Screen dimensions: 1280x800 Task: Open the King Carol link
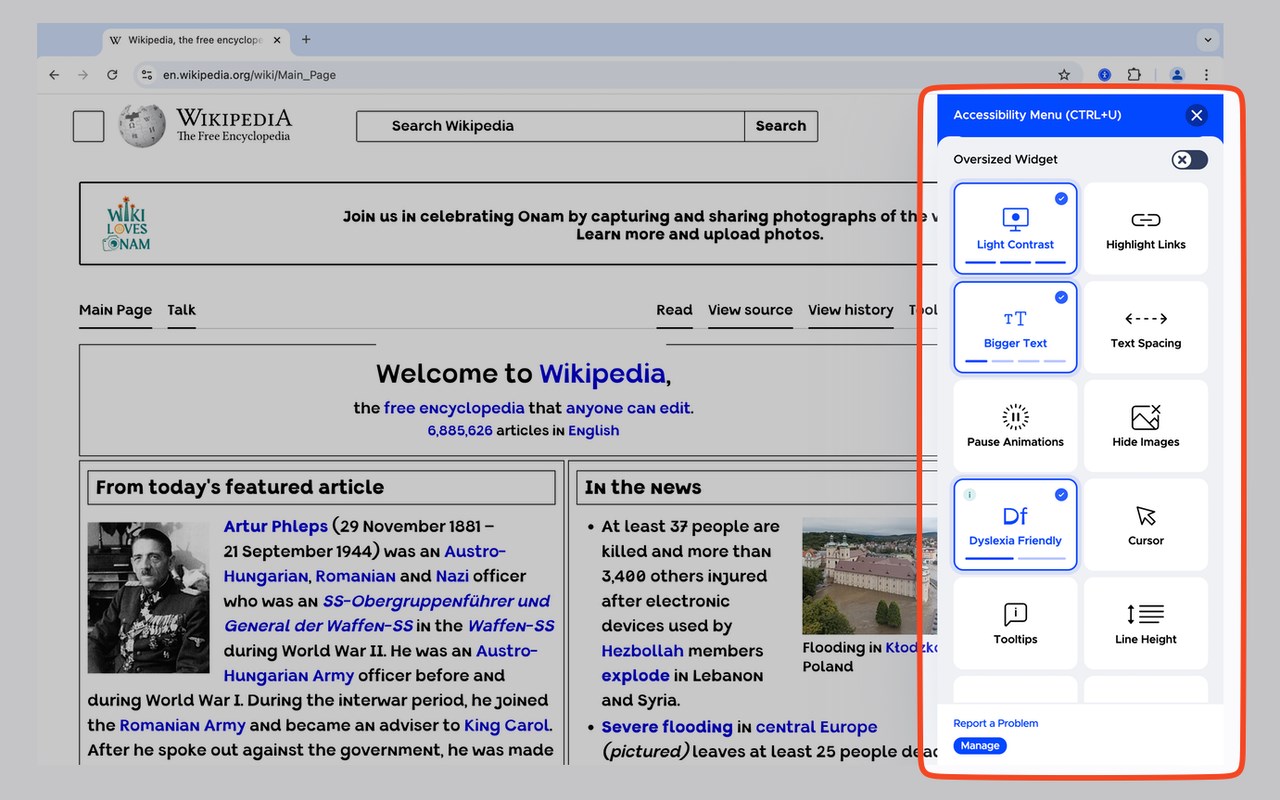(x=507, y=726)
